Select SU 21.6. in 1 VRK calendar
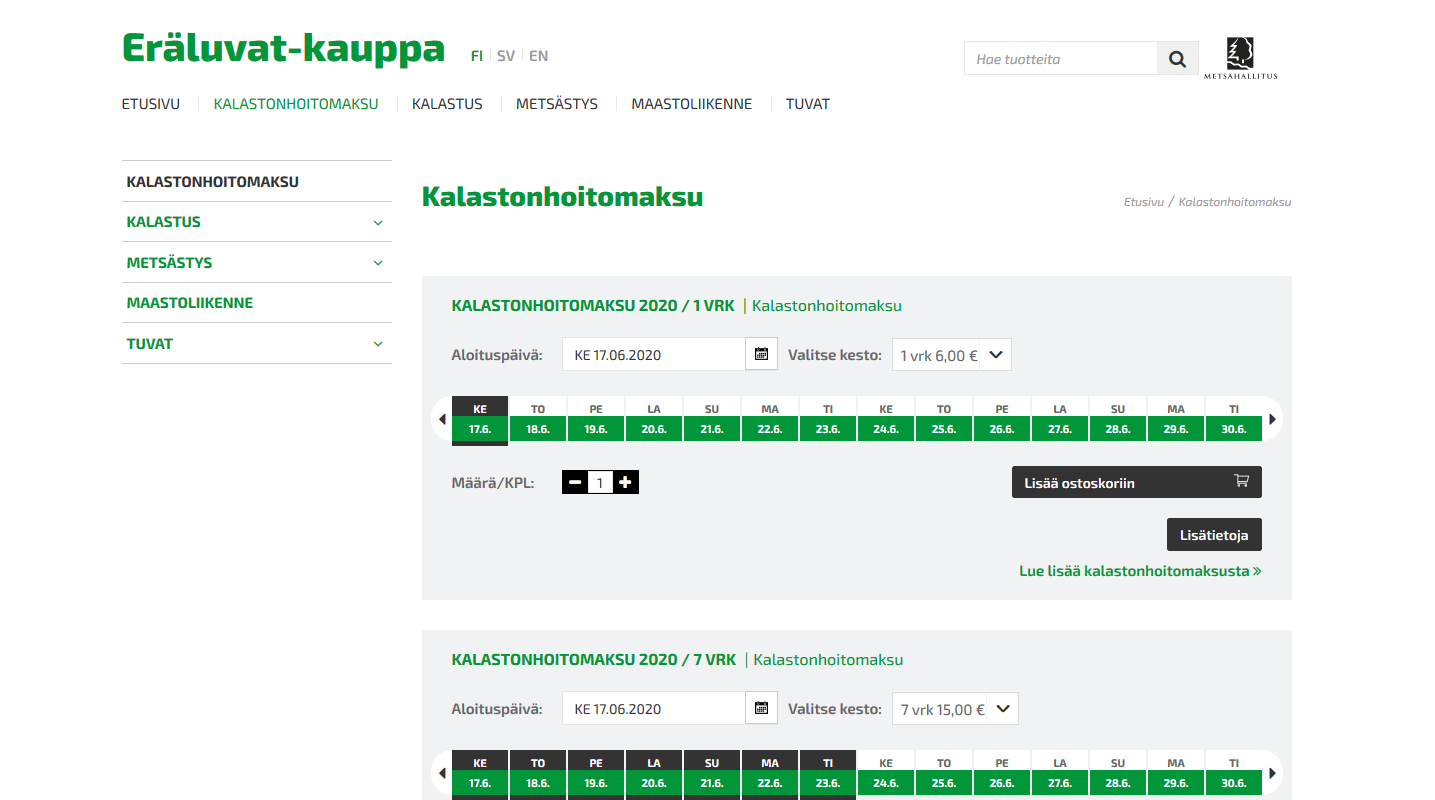 coord(712,419)
